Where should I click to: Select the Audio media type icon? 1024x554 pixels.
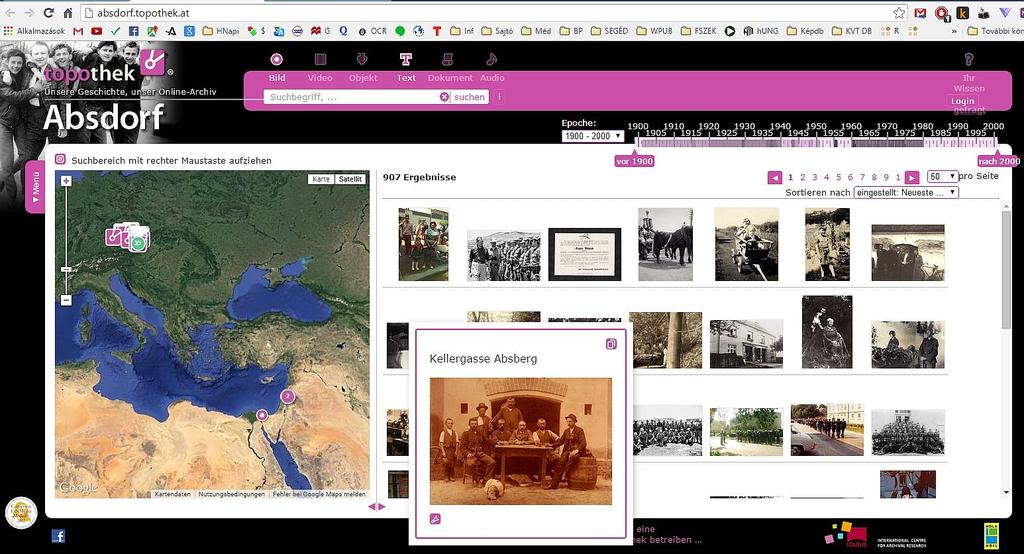click(492, 59)
